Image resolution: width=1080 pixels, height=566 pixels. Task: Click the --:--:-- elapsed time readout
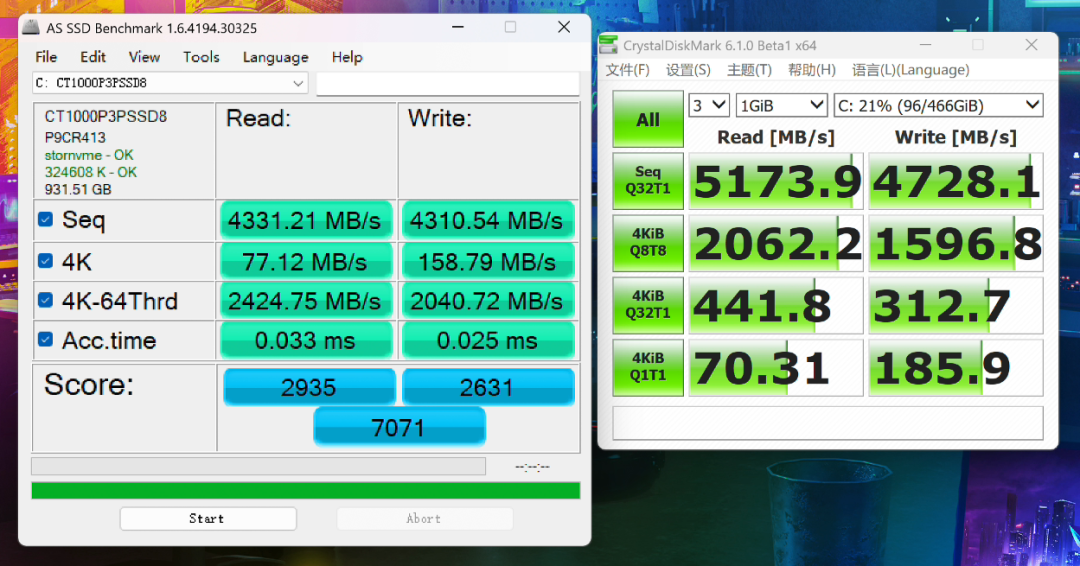pyautogui.click(x=532, y=467)
